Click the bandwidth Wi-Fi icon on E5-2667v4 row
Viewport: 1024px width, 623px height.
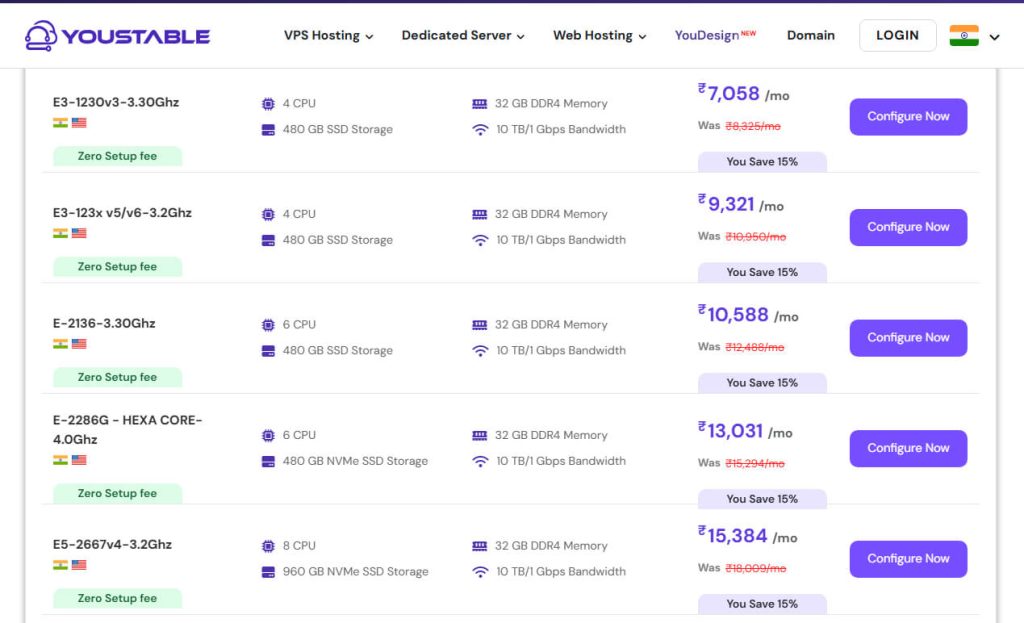(x=480, y=571)
